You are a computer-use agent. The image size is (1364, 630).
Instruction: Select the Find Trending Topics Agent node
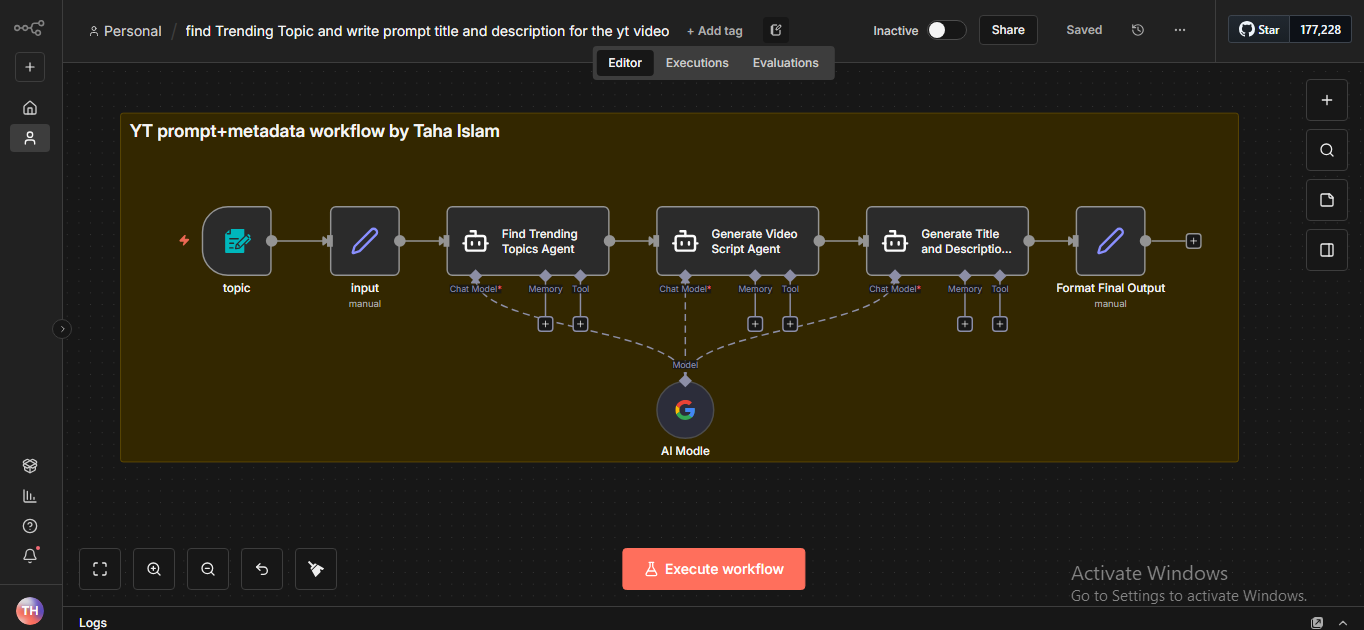pos(527,241)
